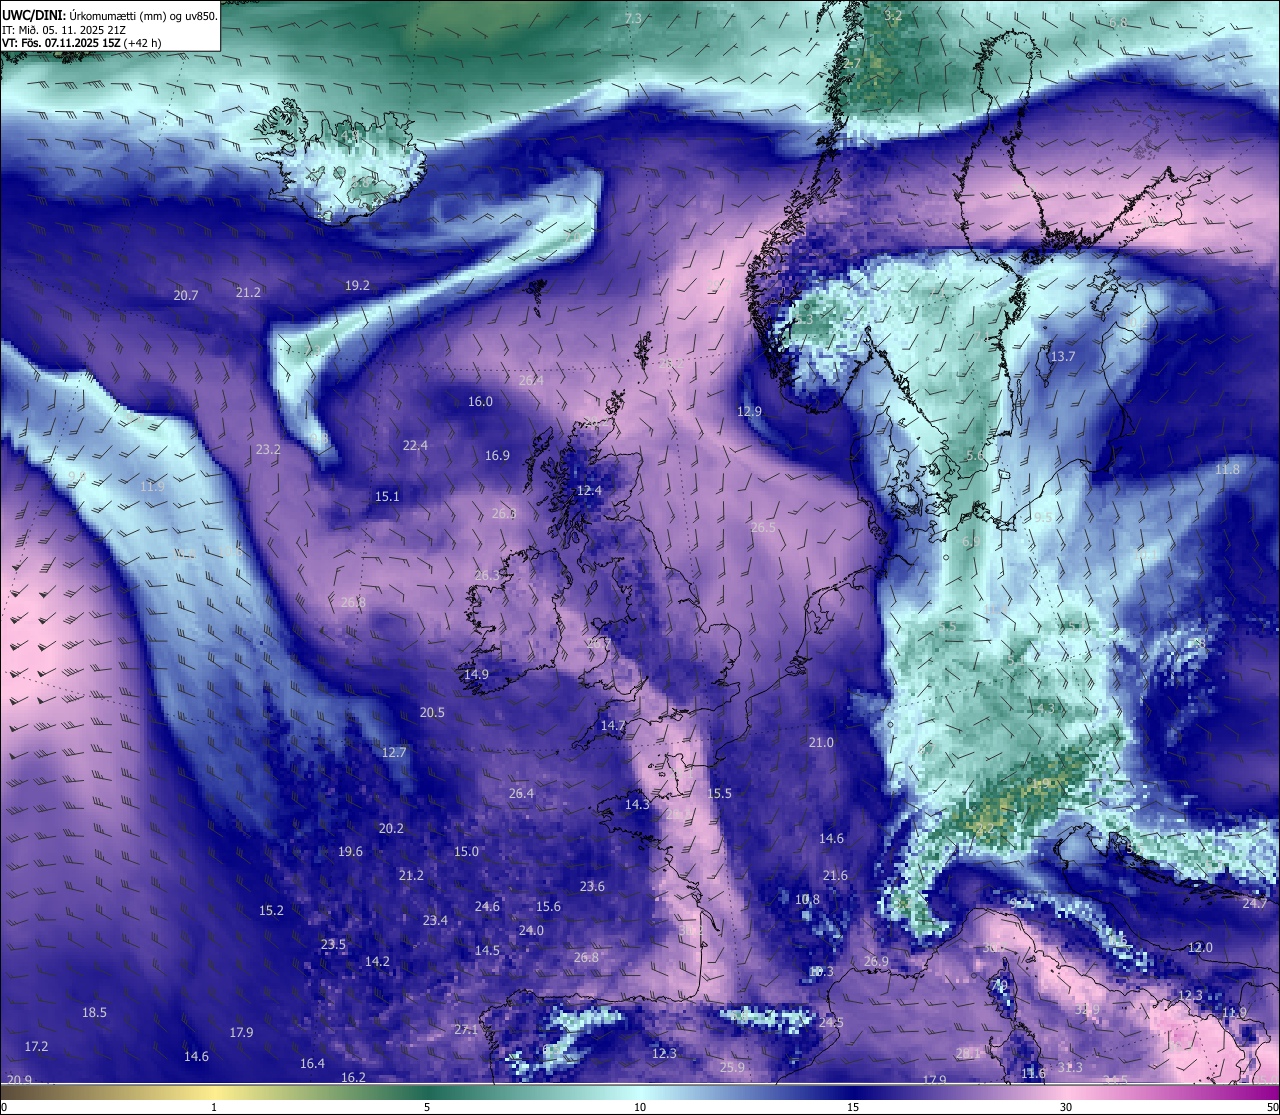Select the 20.2 value label
The width and height of the screenshot is (1280, 1115).
[391, 828]
